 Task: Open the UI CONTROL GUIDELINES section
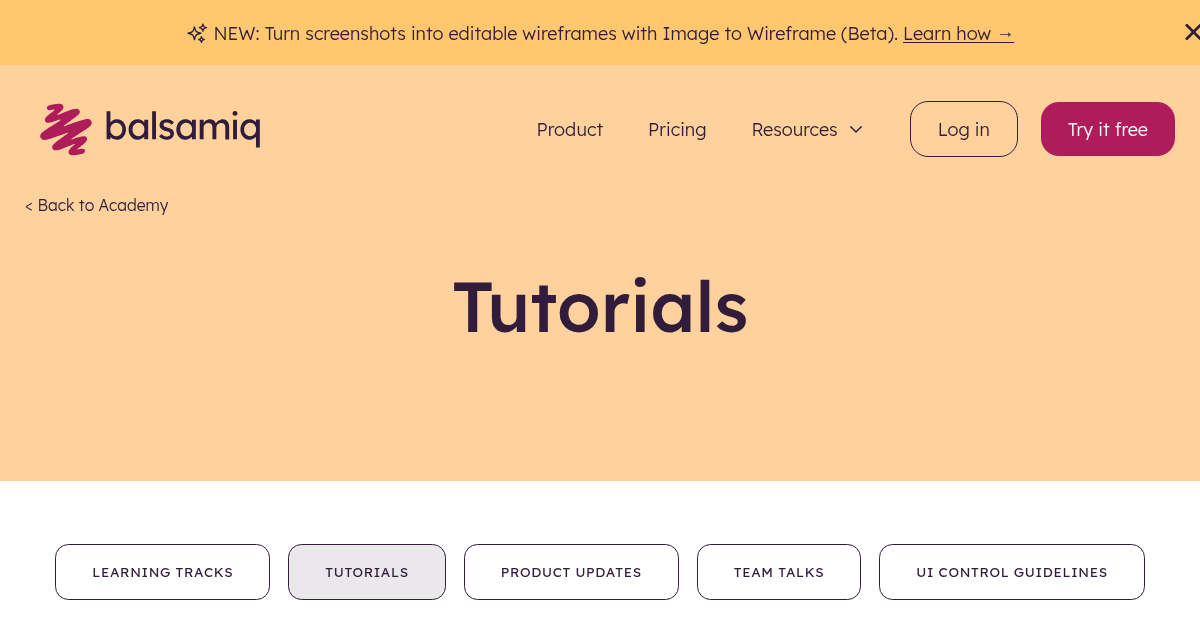click(1011, 572)
